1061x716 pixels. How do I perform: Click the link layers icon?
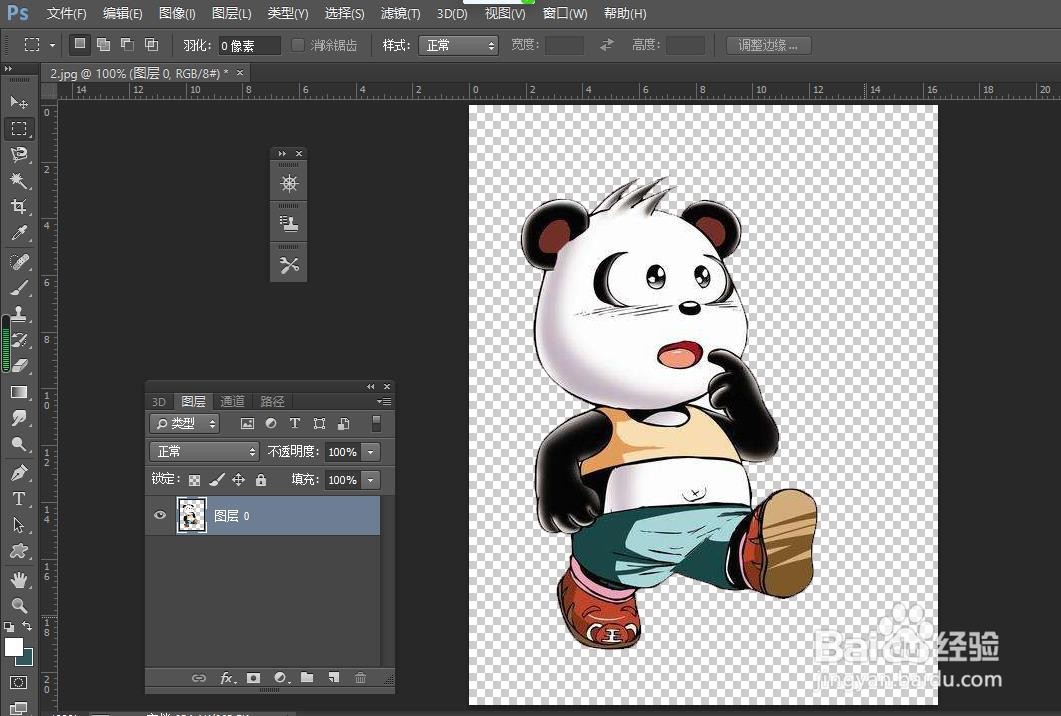(x=198, y=677)
